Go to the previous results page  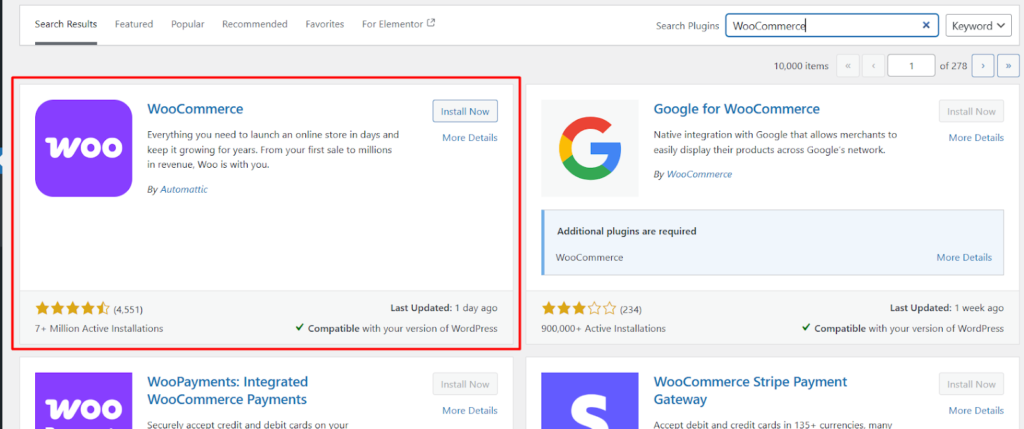point(873,65)
